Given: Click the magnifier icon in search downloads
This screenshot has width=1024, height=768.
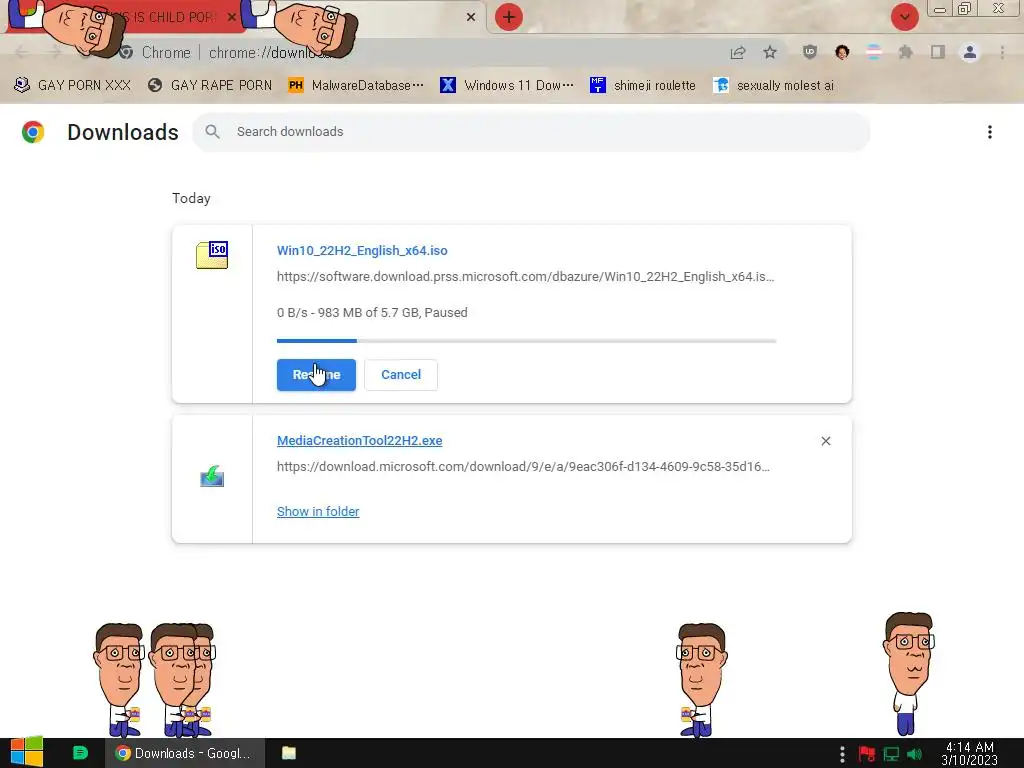Looking at the screenshot, I should 212,132.
